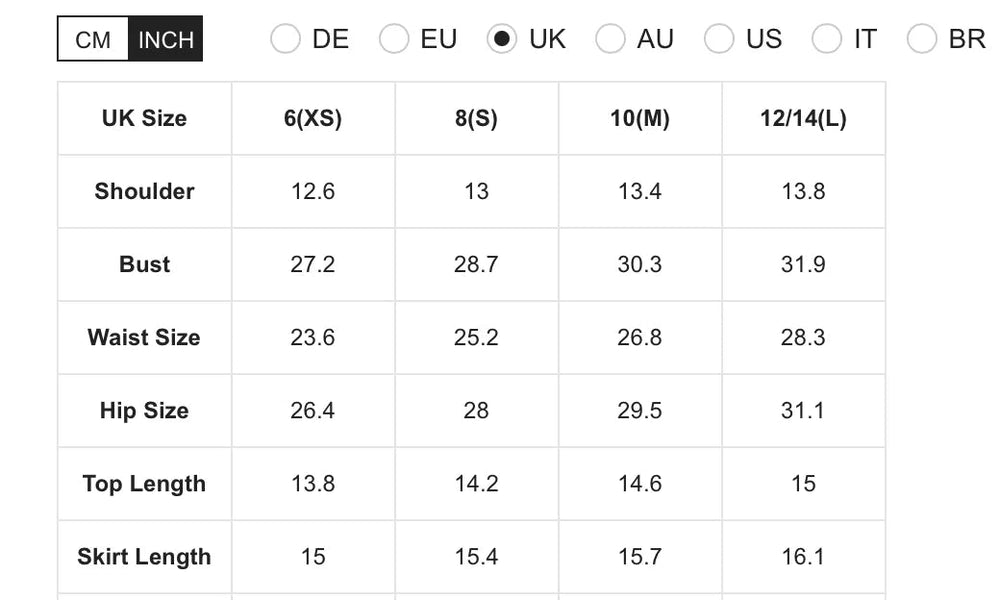The width and height of the screenshot is (1000, 600).
Task: Switch size region to AU
Action: point(610,39)
